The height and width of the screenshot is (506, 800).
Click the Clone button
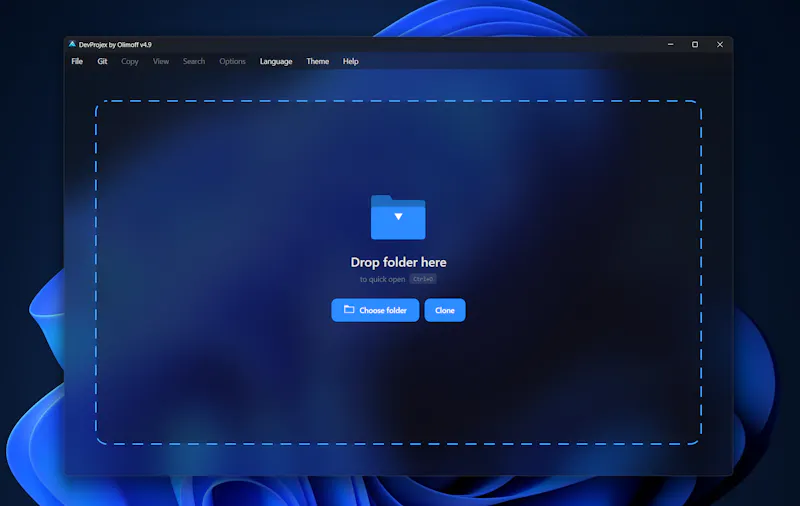(445, 310)
